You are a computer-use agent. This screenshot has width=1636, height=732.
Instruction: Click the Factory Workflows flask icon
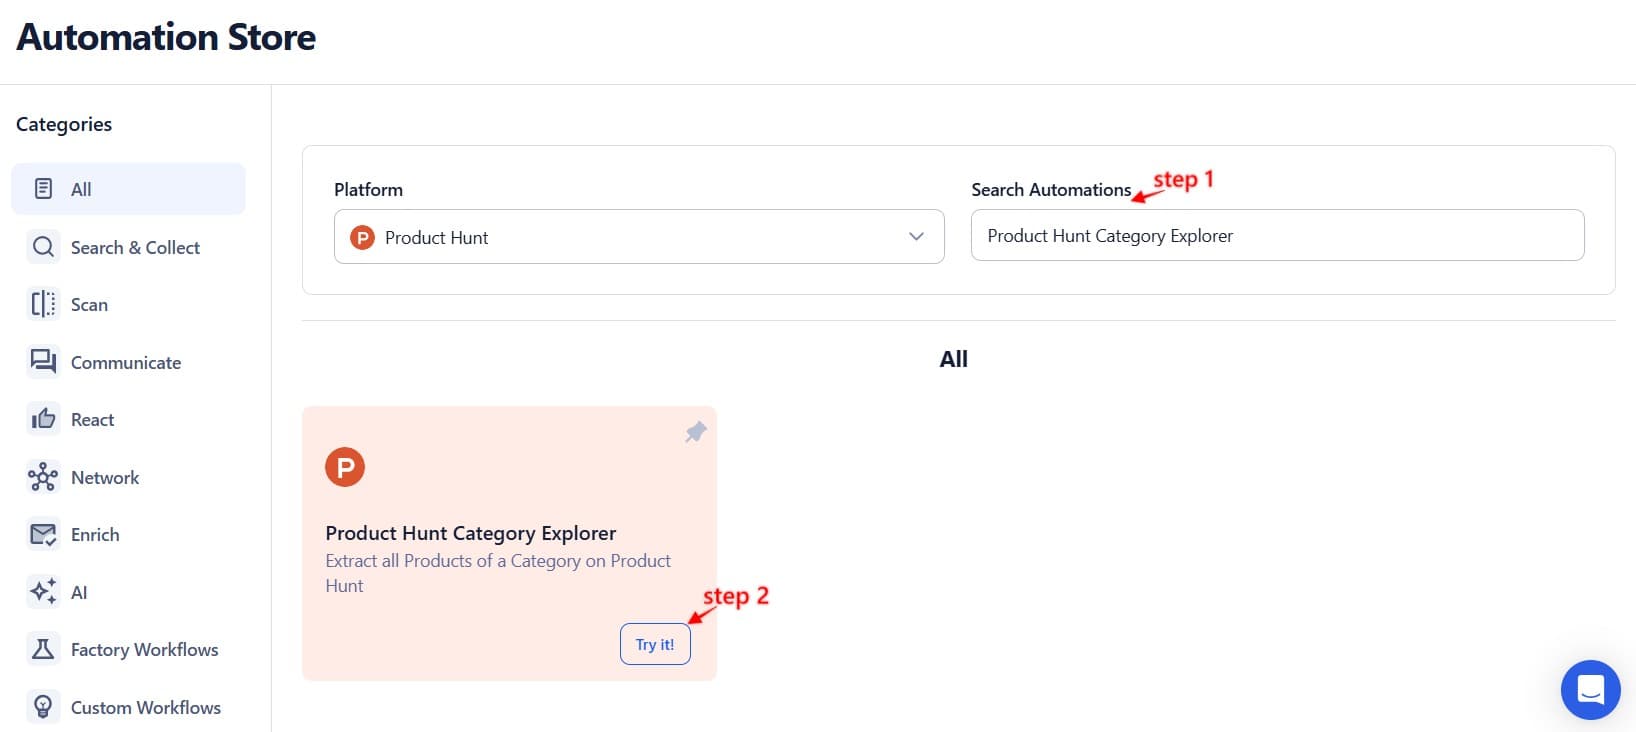43,649
